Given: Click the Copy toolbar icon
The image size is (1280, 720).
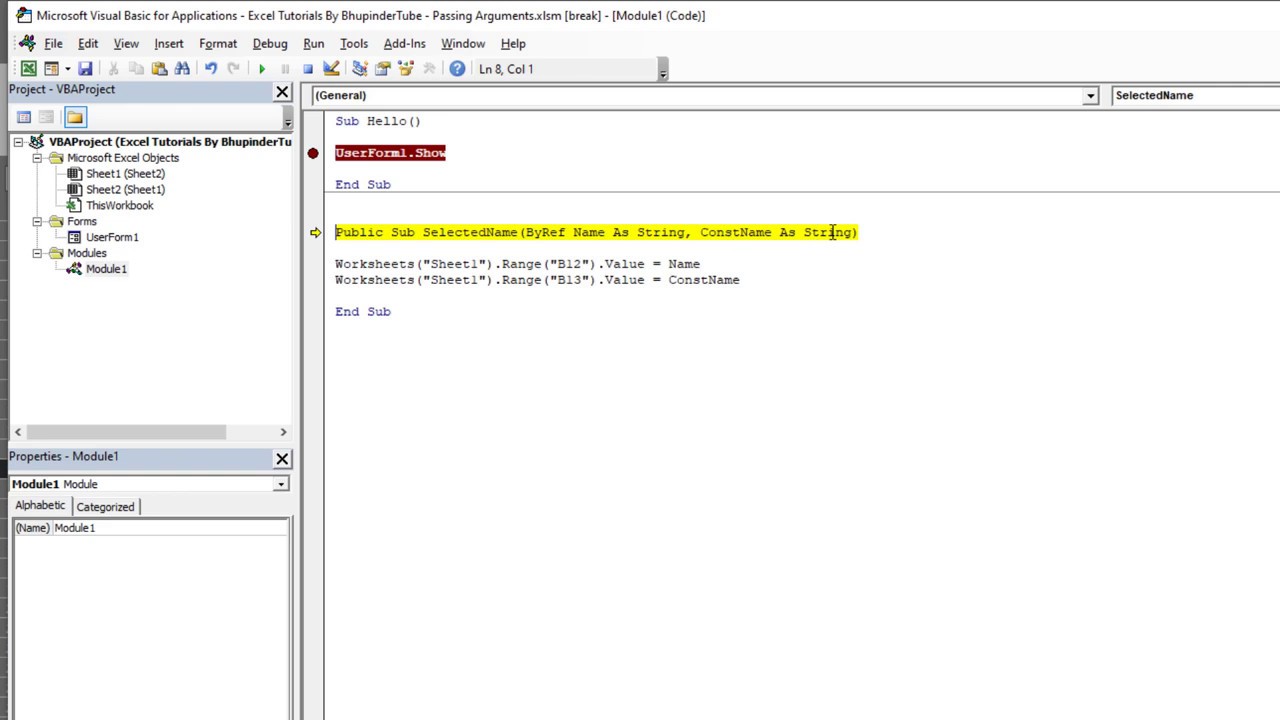Looking at the screenshot, I should (x=136, y=69).
